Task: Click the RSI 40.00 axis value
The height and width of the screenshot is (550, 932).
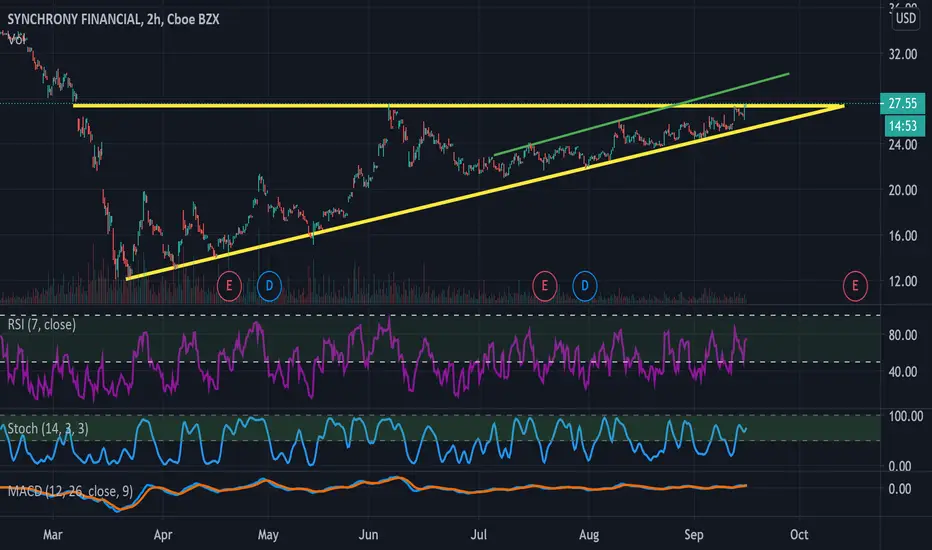Action: pyautogui.click(x=902, y=372)
